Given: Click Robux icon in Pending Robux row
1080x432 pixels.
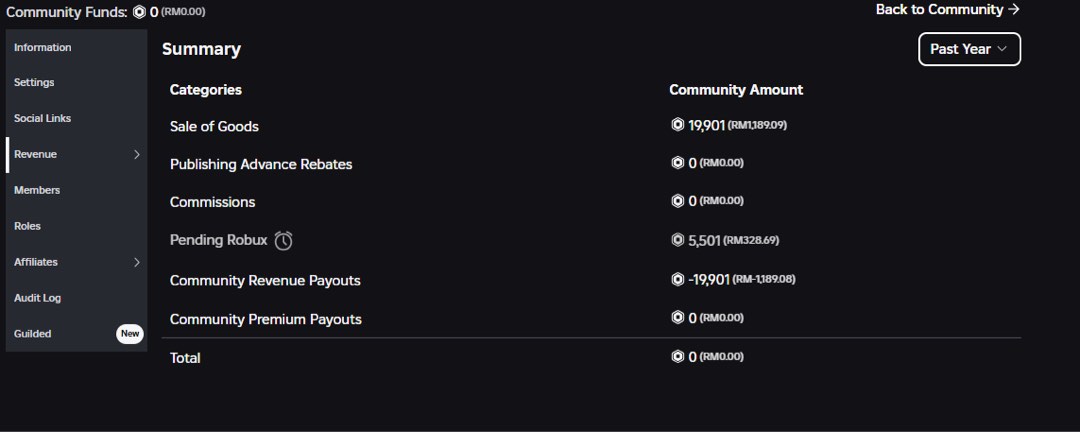Looking at the screenshot, I should click(678, 240).
